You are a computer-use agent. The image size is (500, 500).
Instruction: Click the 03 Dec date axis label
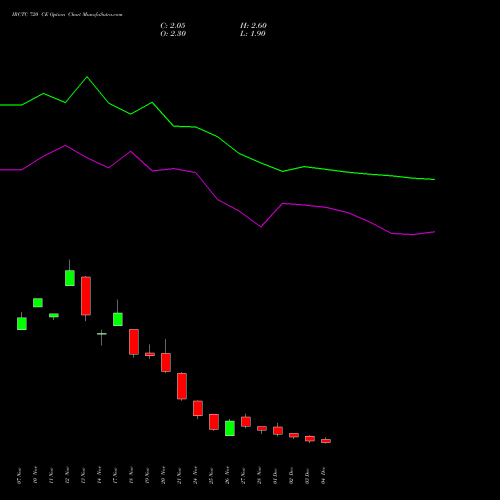[x=307, y=476]
